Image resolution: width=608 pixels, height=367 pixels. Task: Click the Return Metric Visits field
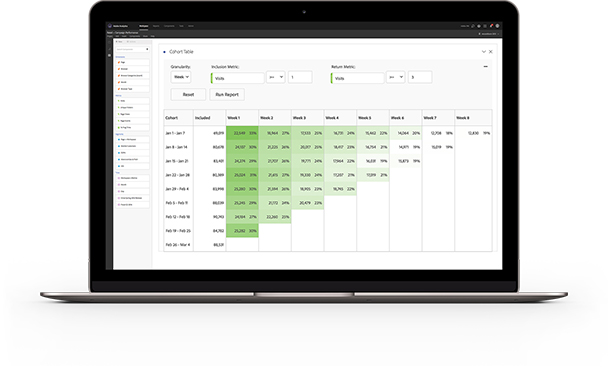tap(358, 78)
